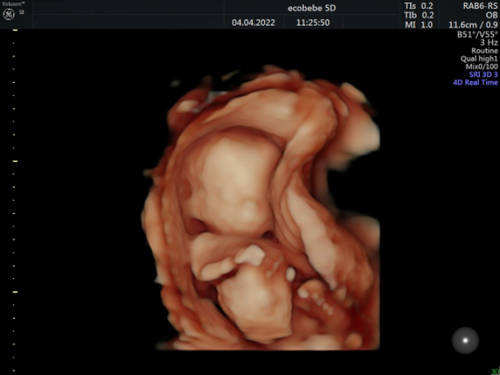Click the white light spot inside sphere
The image size is (500, 375).
point(465,340)
